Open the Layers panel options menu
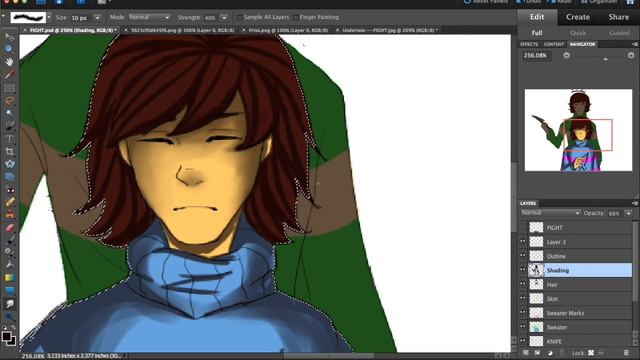The image size is (640, 360). coord(634,203)
